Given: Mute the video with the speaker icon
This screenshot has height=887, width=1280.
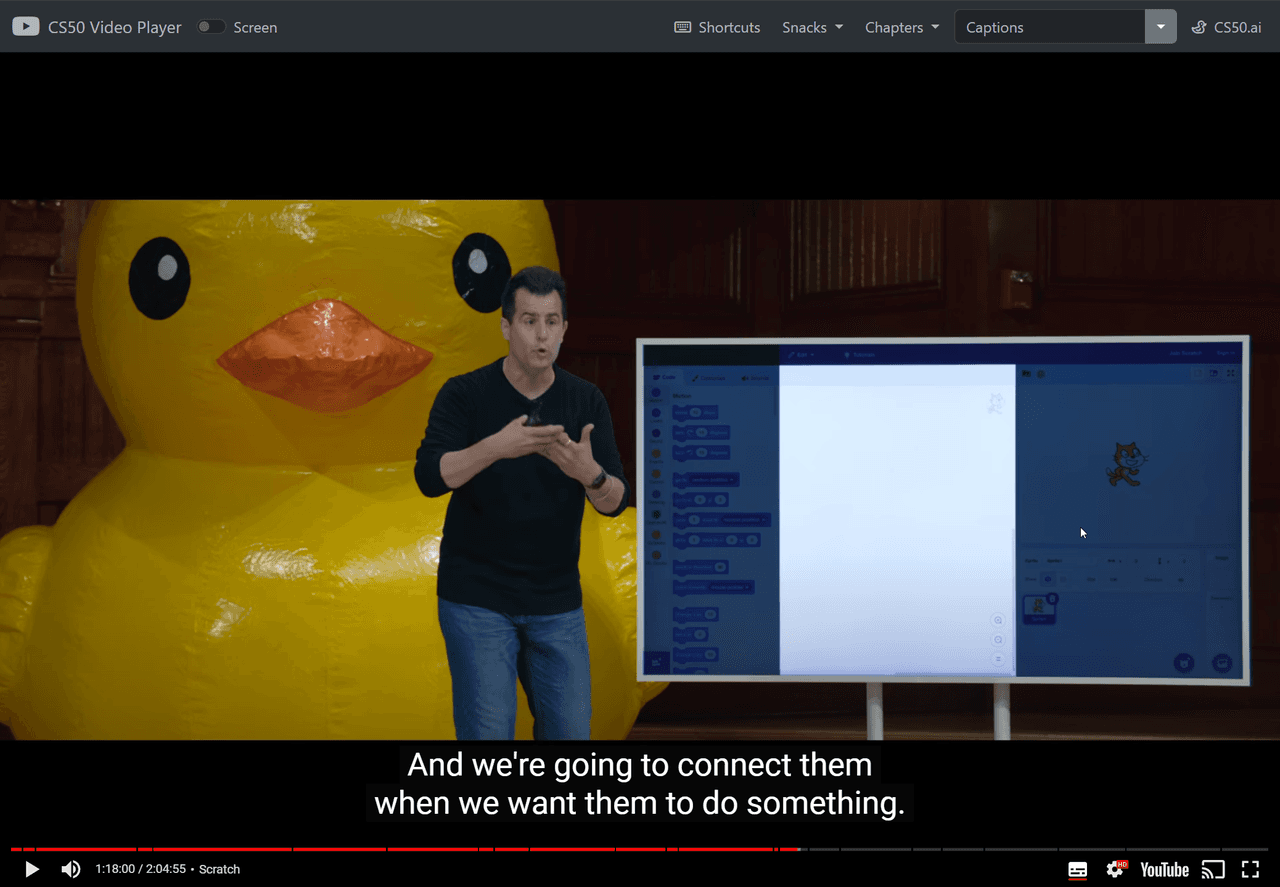Looking at the screenshot, I should point(71,869).
